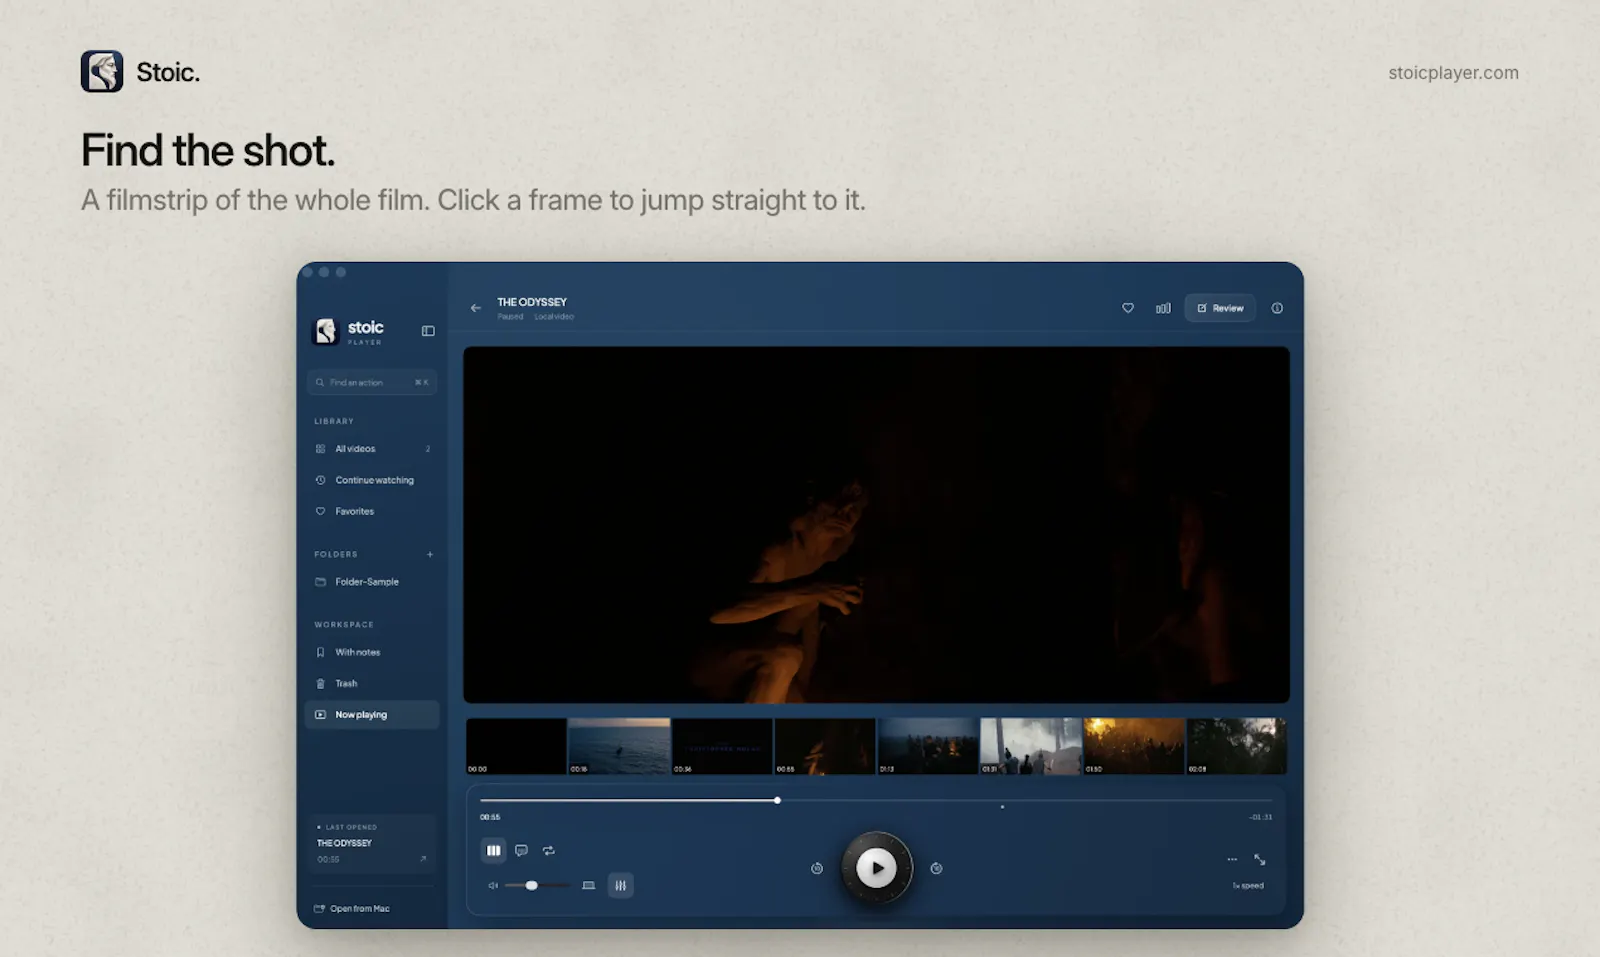Screen dimensions: 1600x957
Task: Open Favorites in the sidebar
Action: [x=372, y=511]
